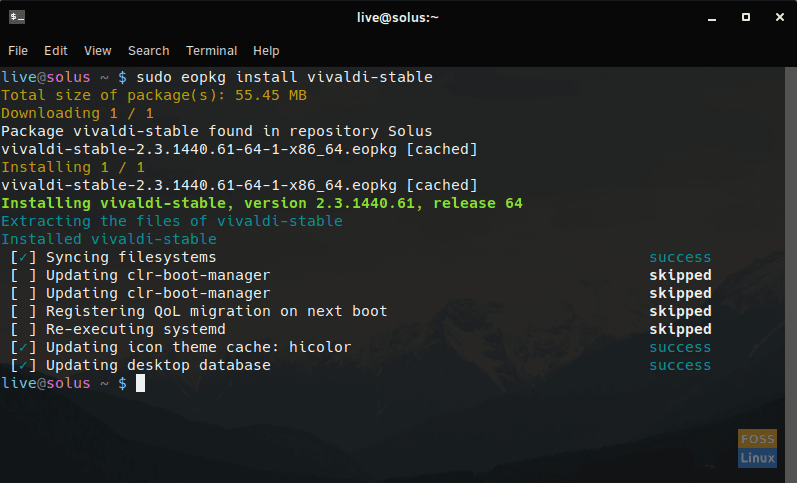Open the Help menu
The width and height of the screenshot is (797, 483).
[x=266, y=51]
